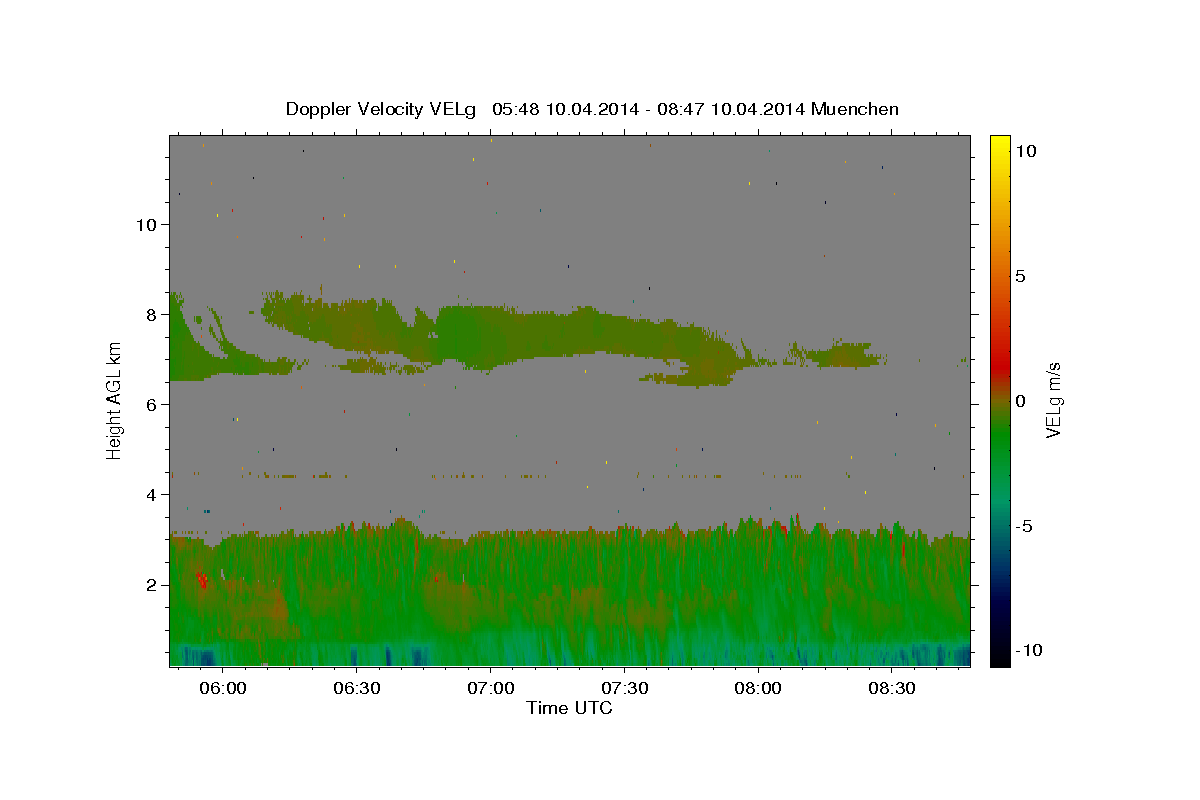Click the height tick label 6
Viewport: 1200px width, 800px height.
154,404
